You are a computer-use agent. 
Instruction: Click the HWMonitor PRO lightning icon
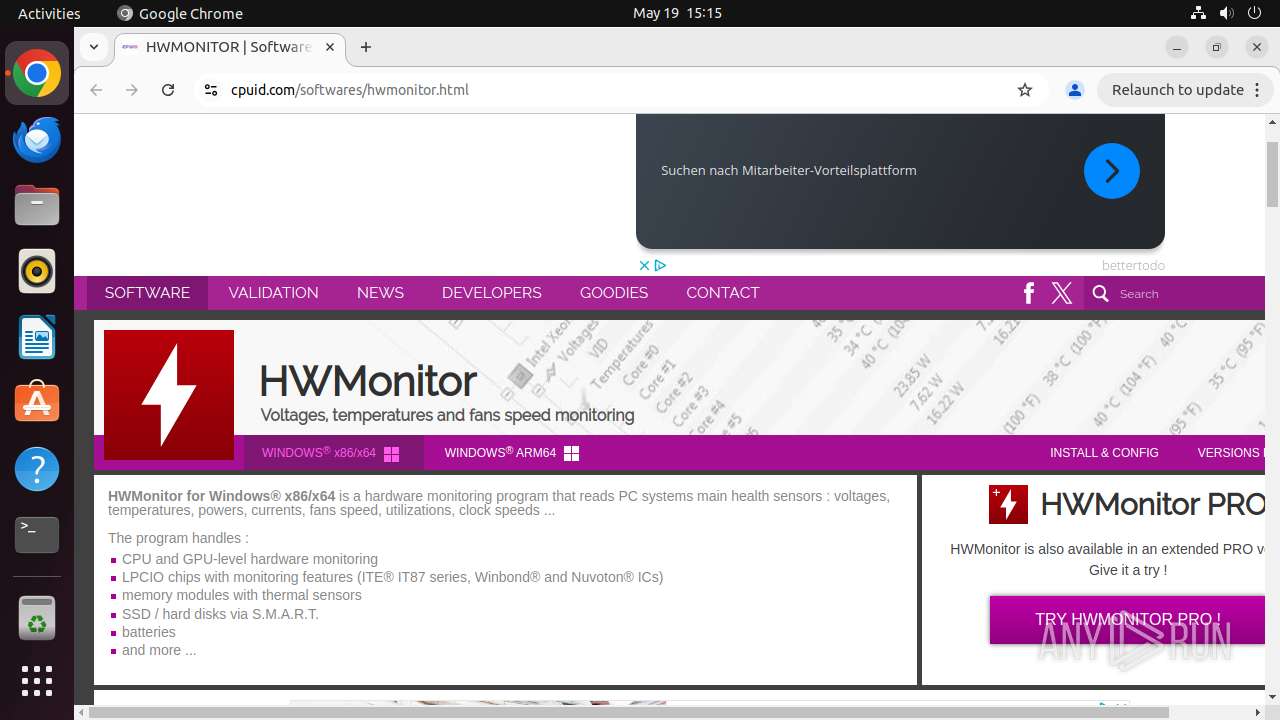point(1008,505)
